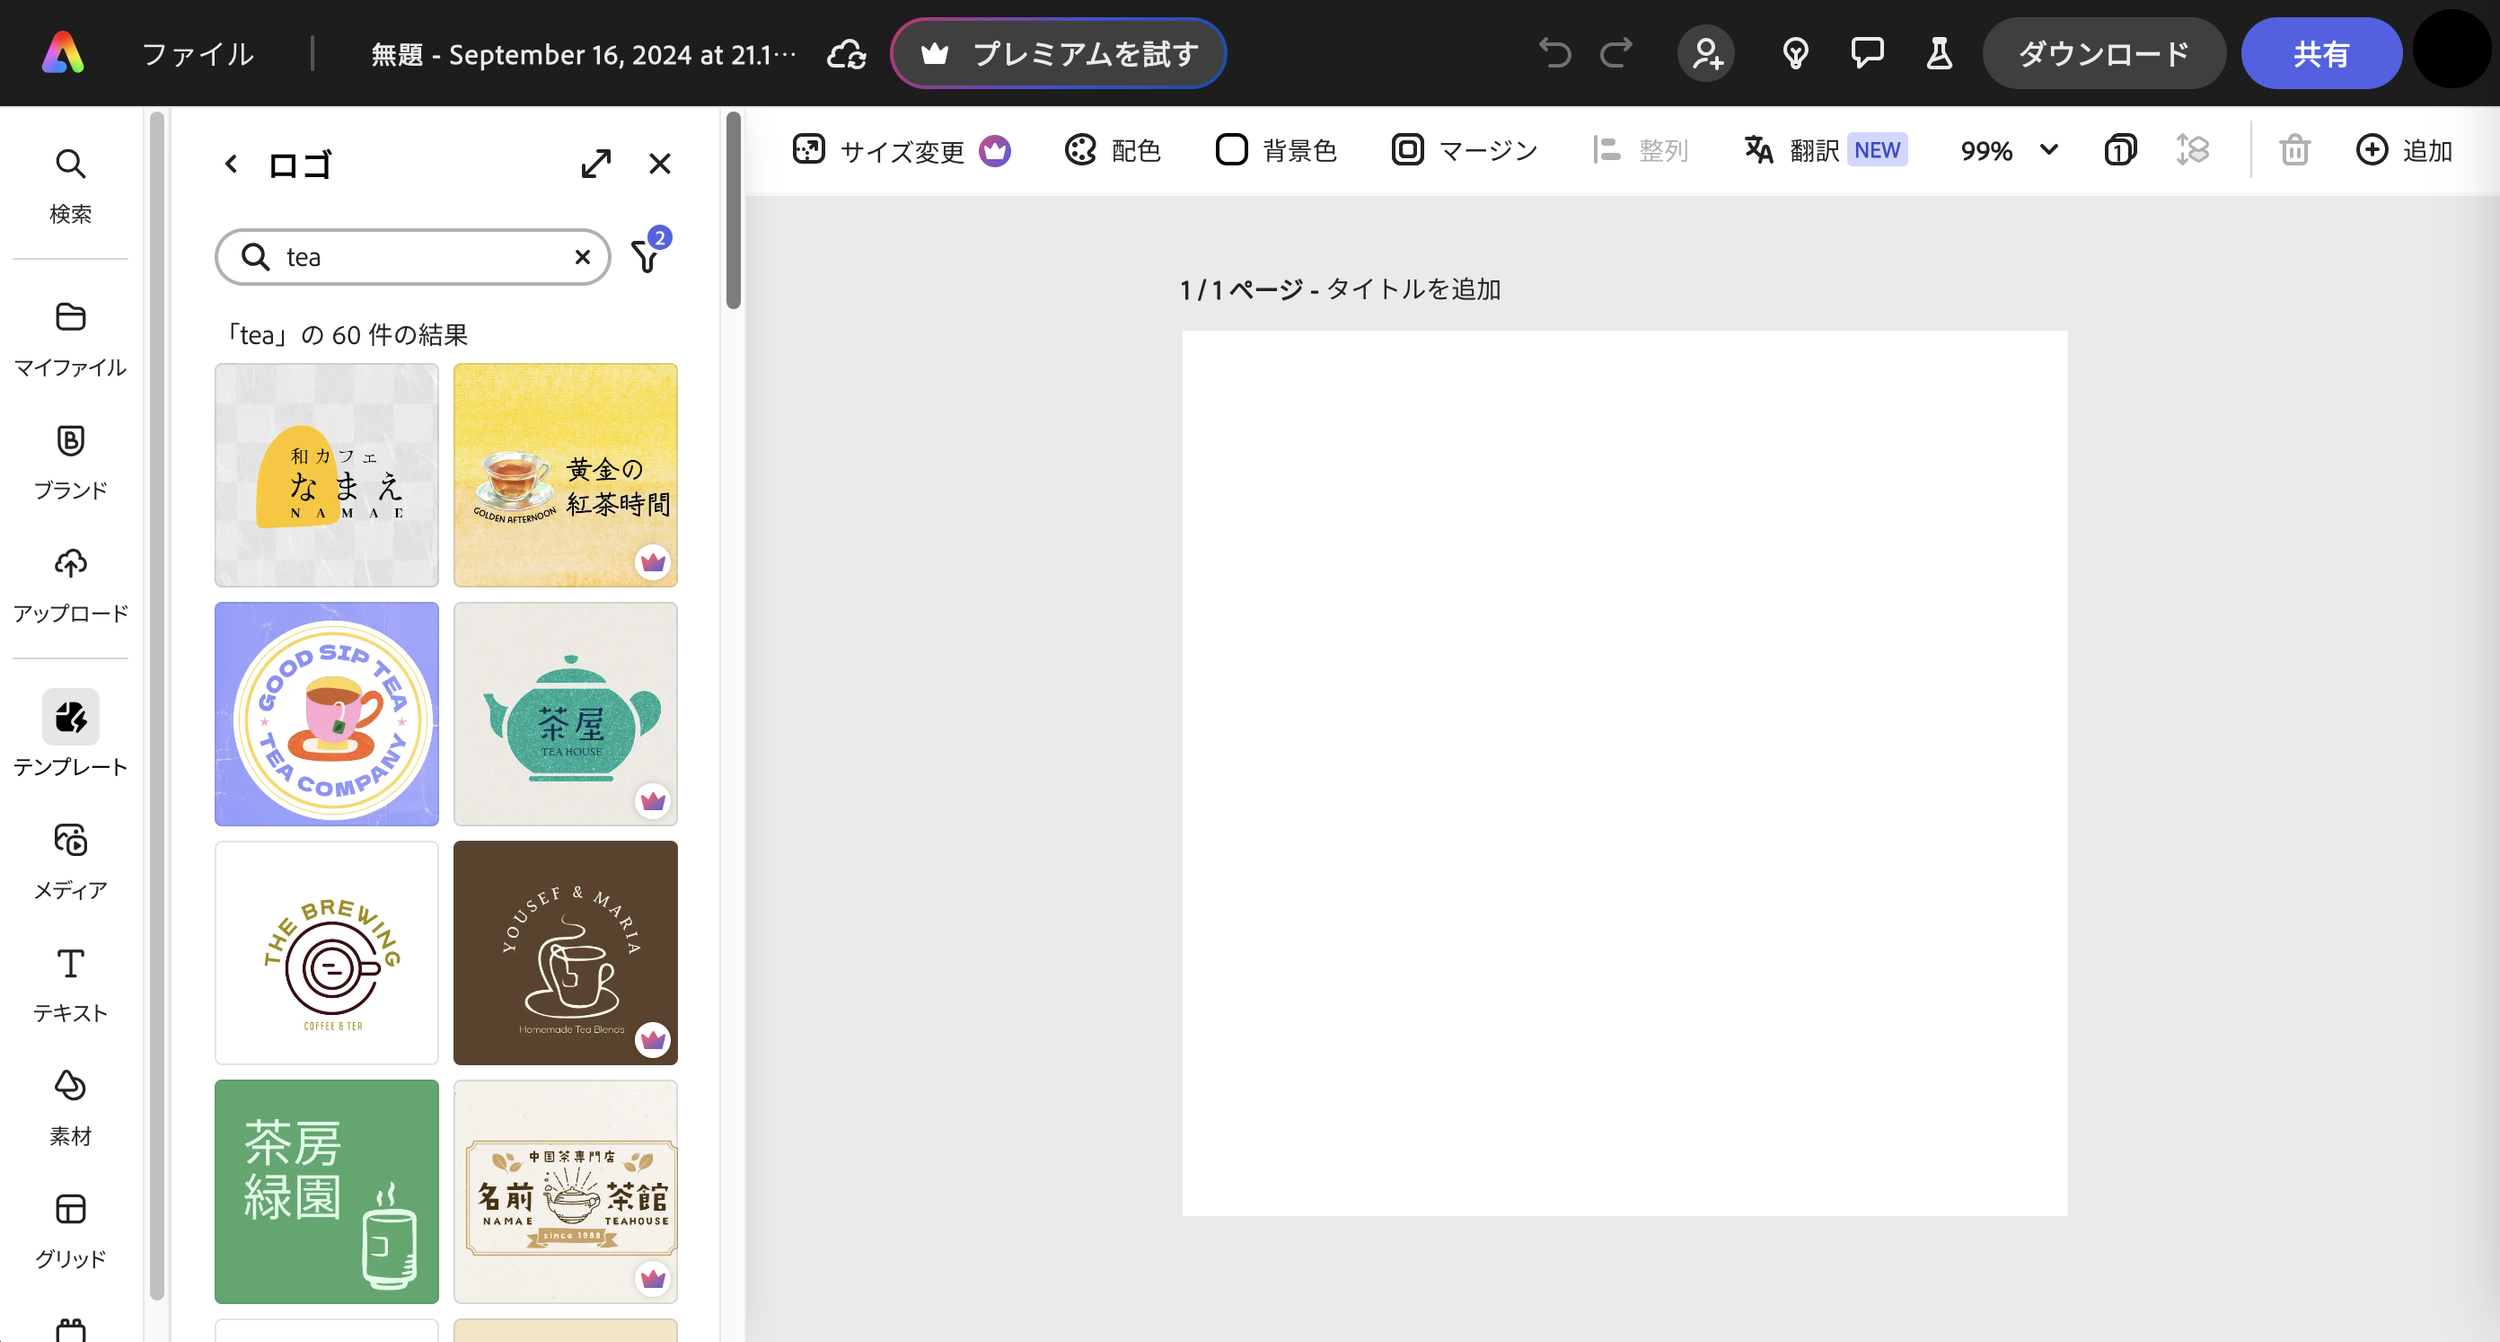Click the 共有 share button
Viewport: 2500px width, 1342px height.
click(2320, 54)
